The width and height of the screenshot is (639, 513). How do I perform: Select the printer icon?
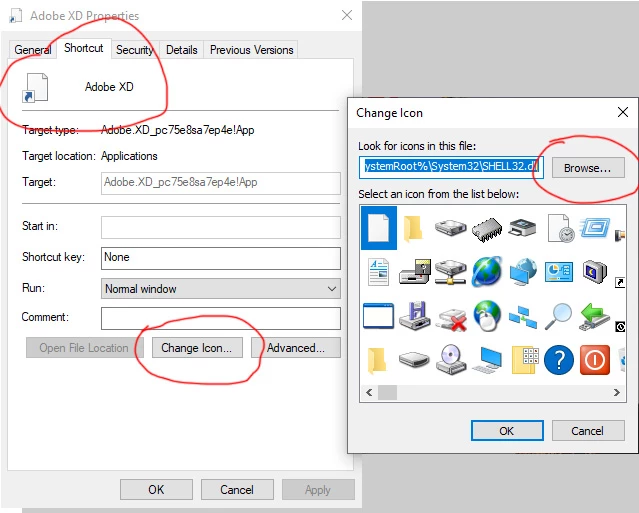pyautogui.click(x=522, y=228)
